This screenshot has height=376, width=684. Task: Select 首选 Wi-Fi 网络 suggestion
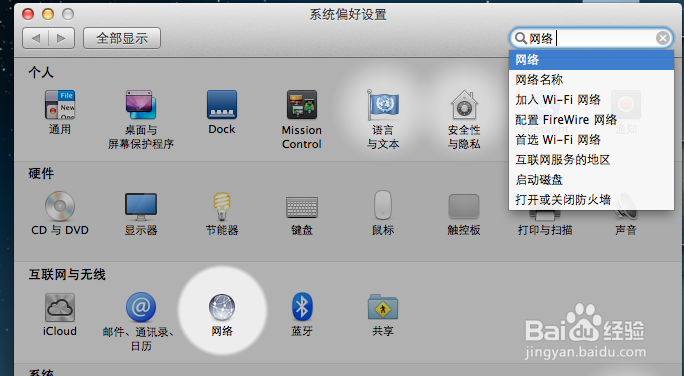592,140
